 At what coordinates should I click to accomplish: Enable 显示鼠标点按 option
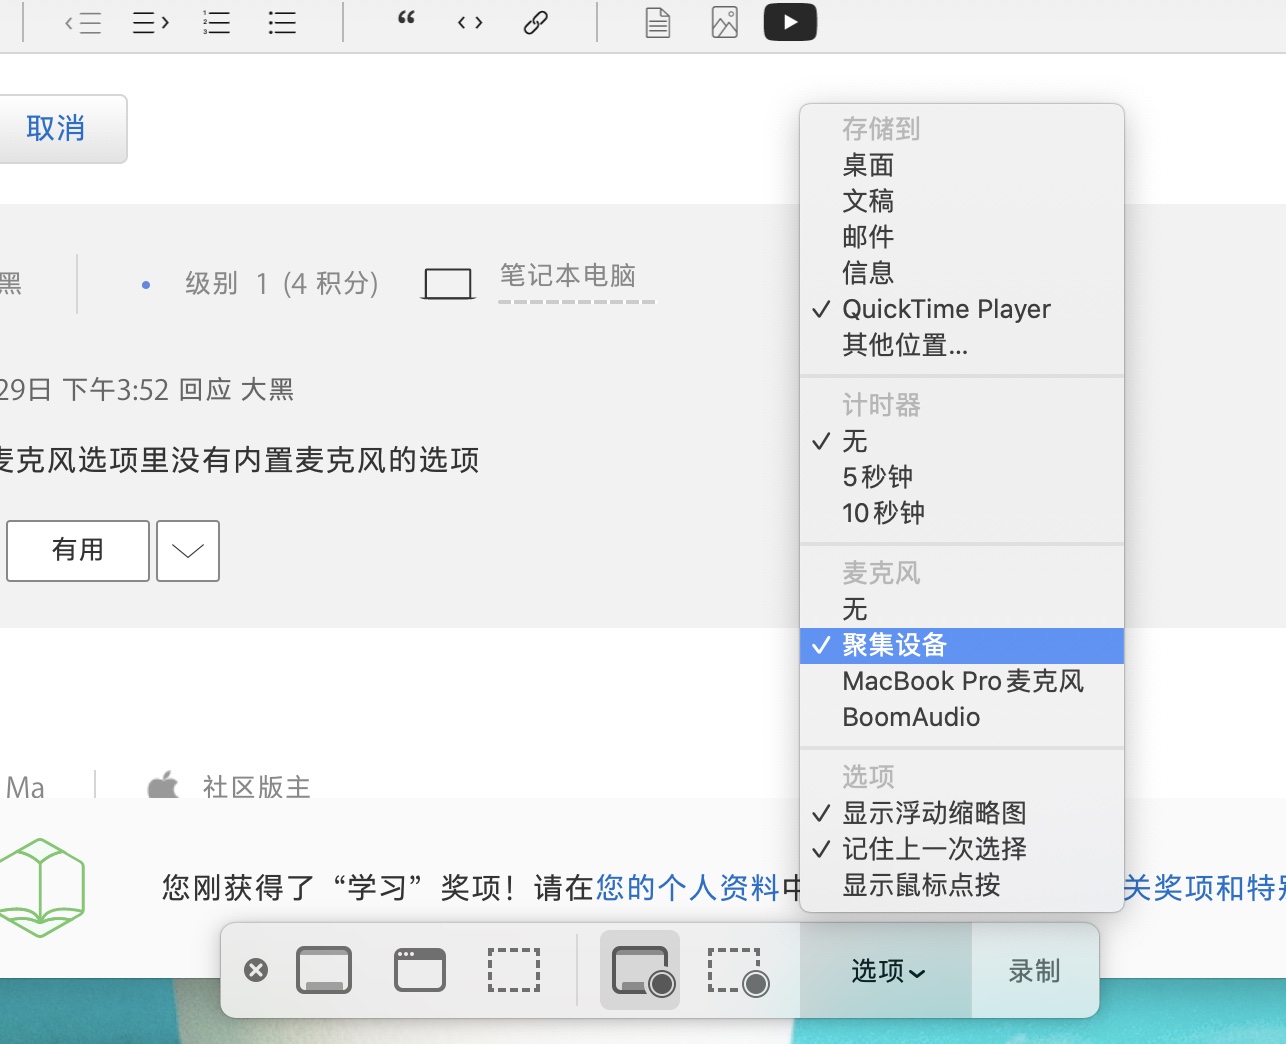pos(921,885)
